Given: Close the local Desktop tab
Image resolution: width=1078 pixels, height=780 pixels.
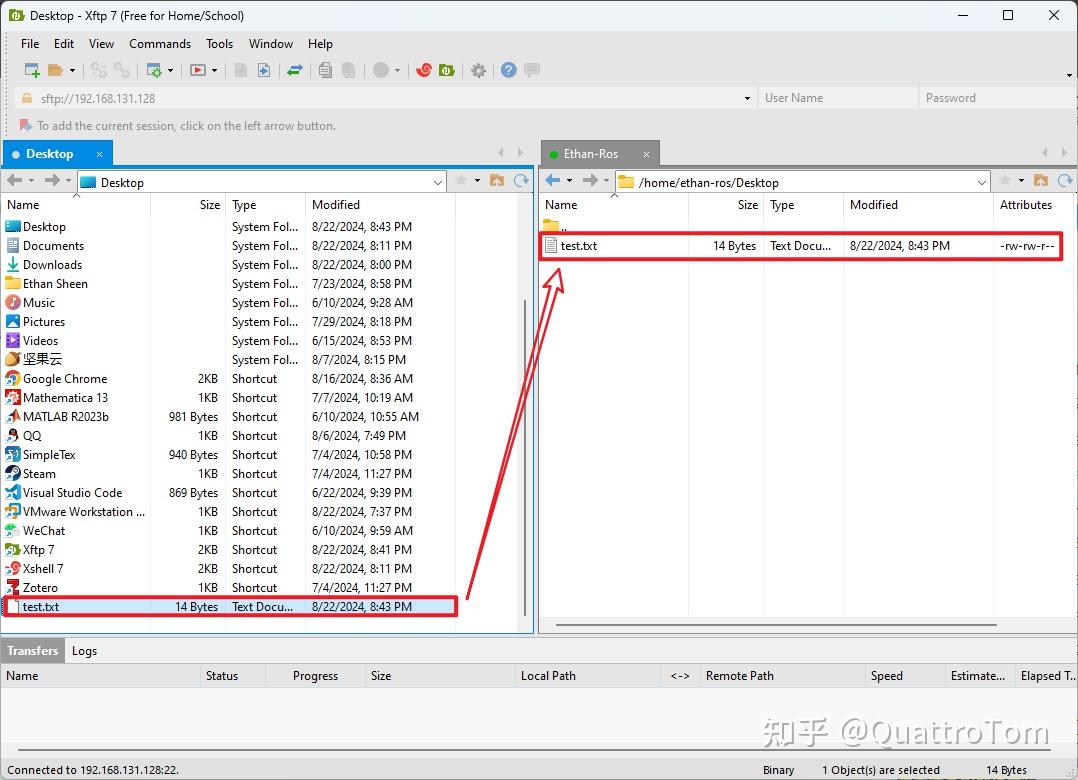Looking at the screenshot, I should [99, 155].
